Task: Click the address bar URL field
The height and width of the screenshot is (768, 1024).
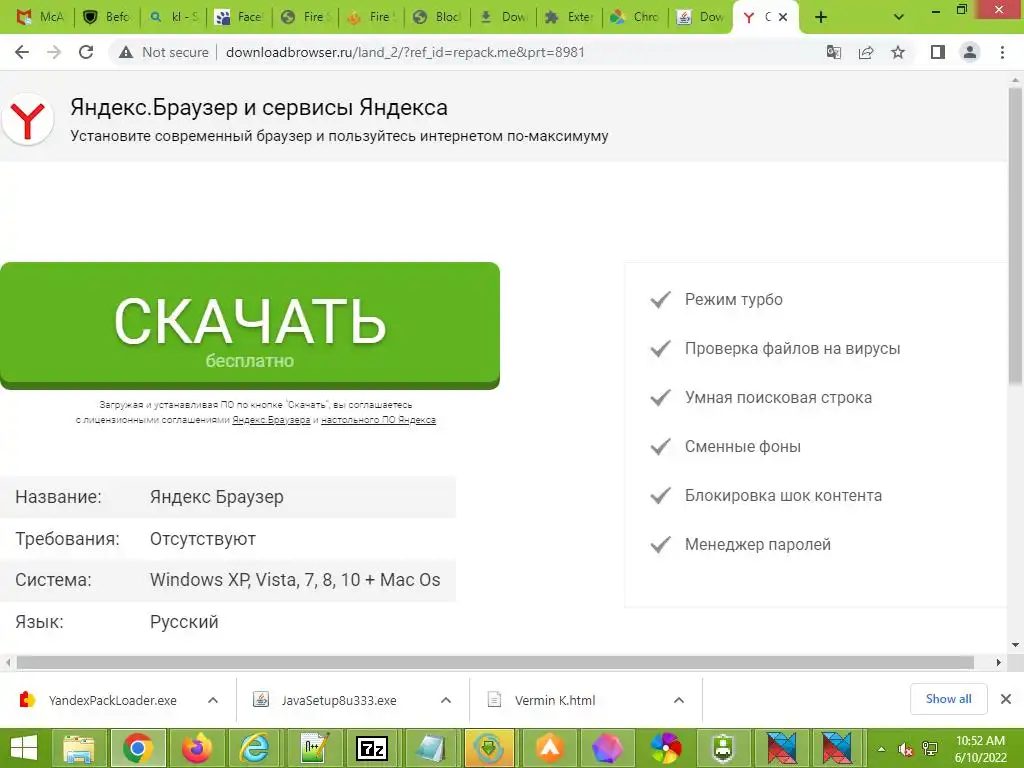Action: click(x=405, y=52)
